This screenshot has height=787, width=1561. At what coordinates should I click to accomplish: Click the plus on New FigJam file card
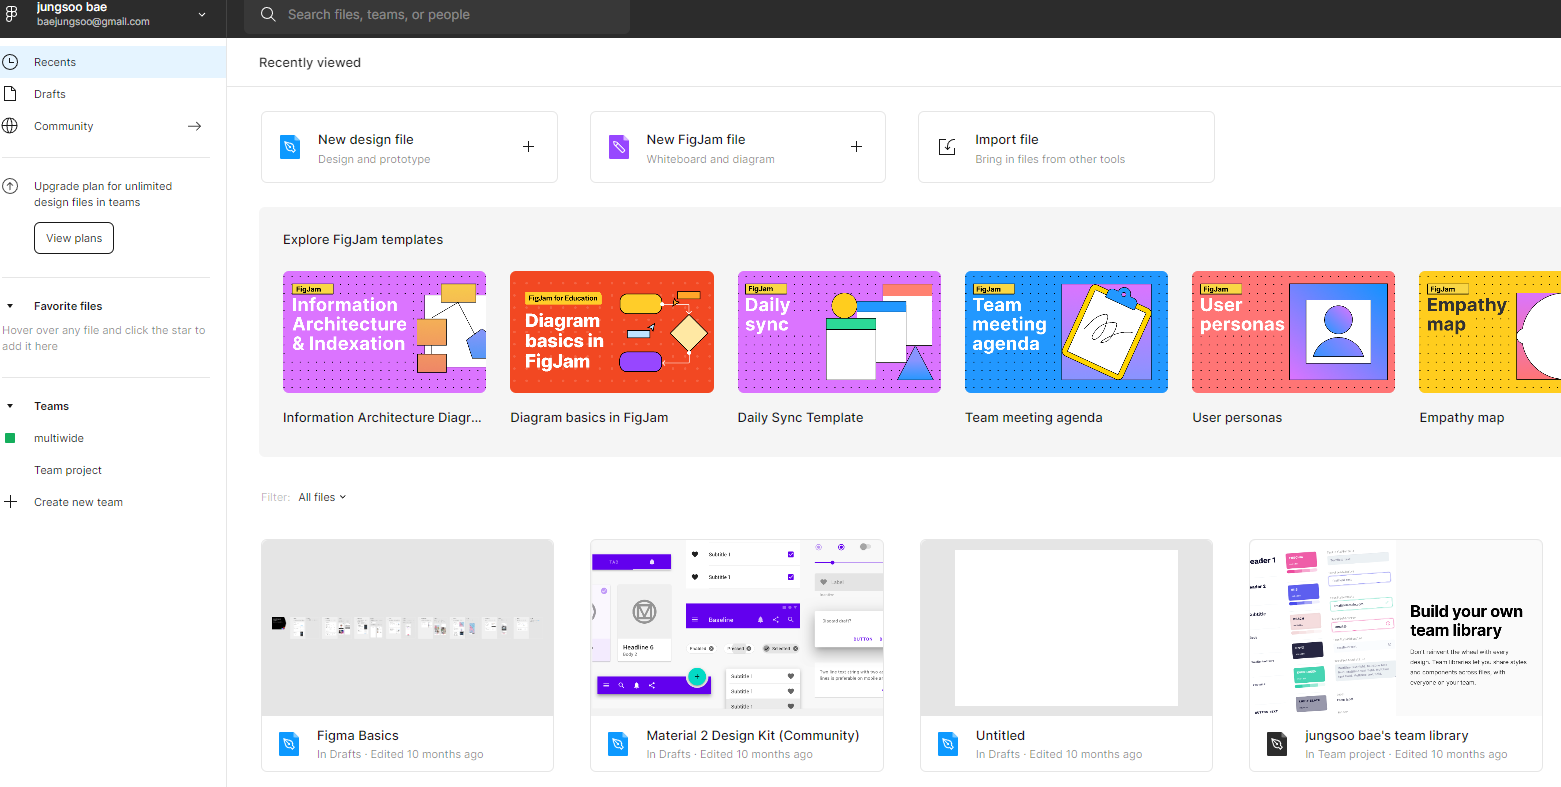click(x=856, y=147)
